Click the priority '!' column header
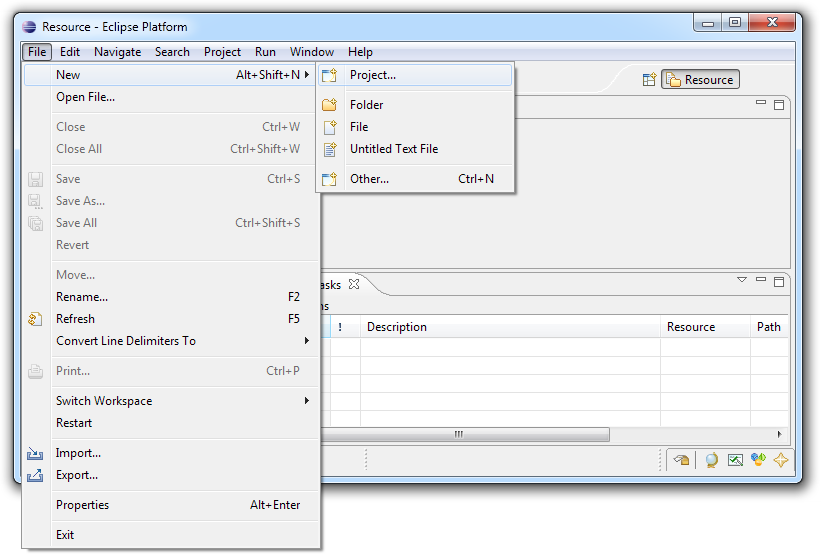 [x=345, y=327]
